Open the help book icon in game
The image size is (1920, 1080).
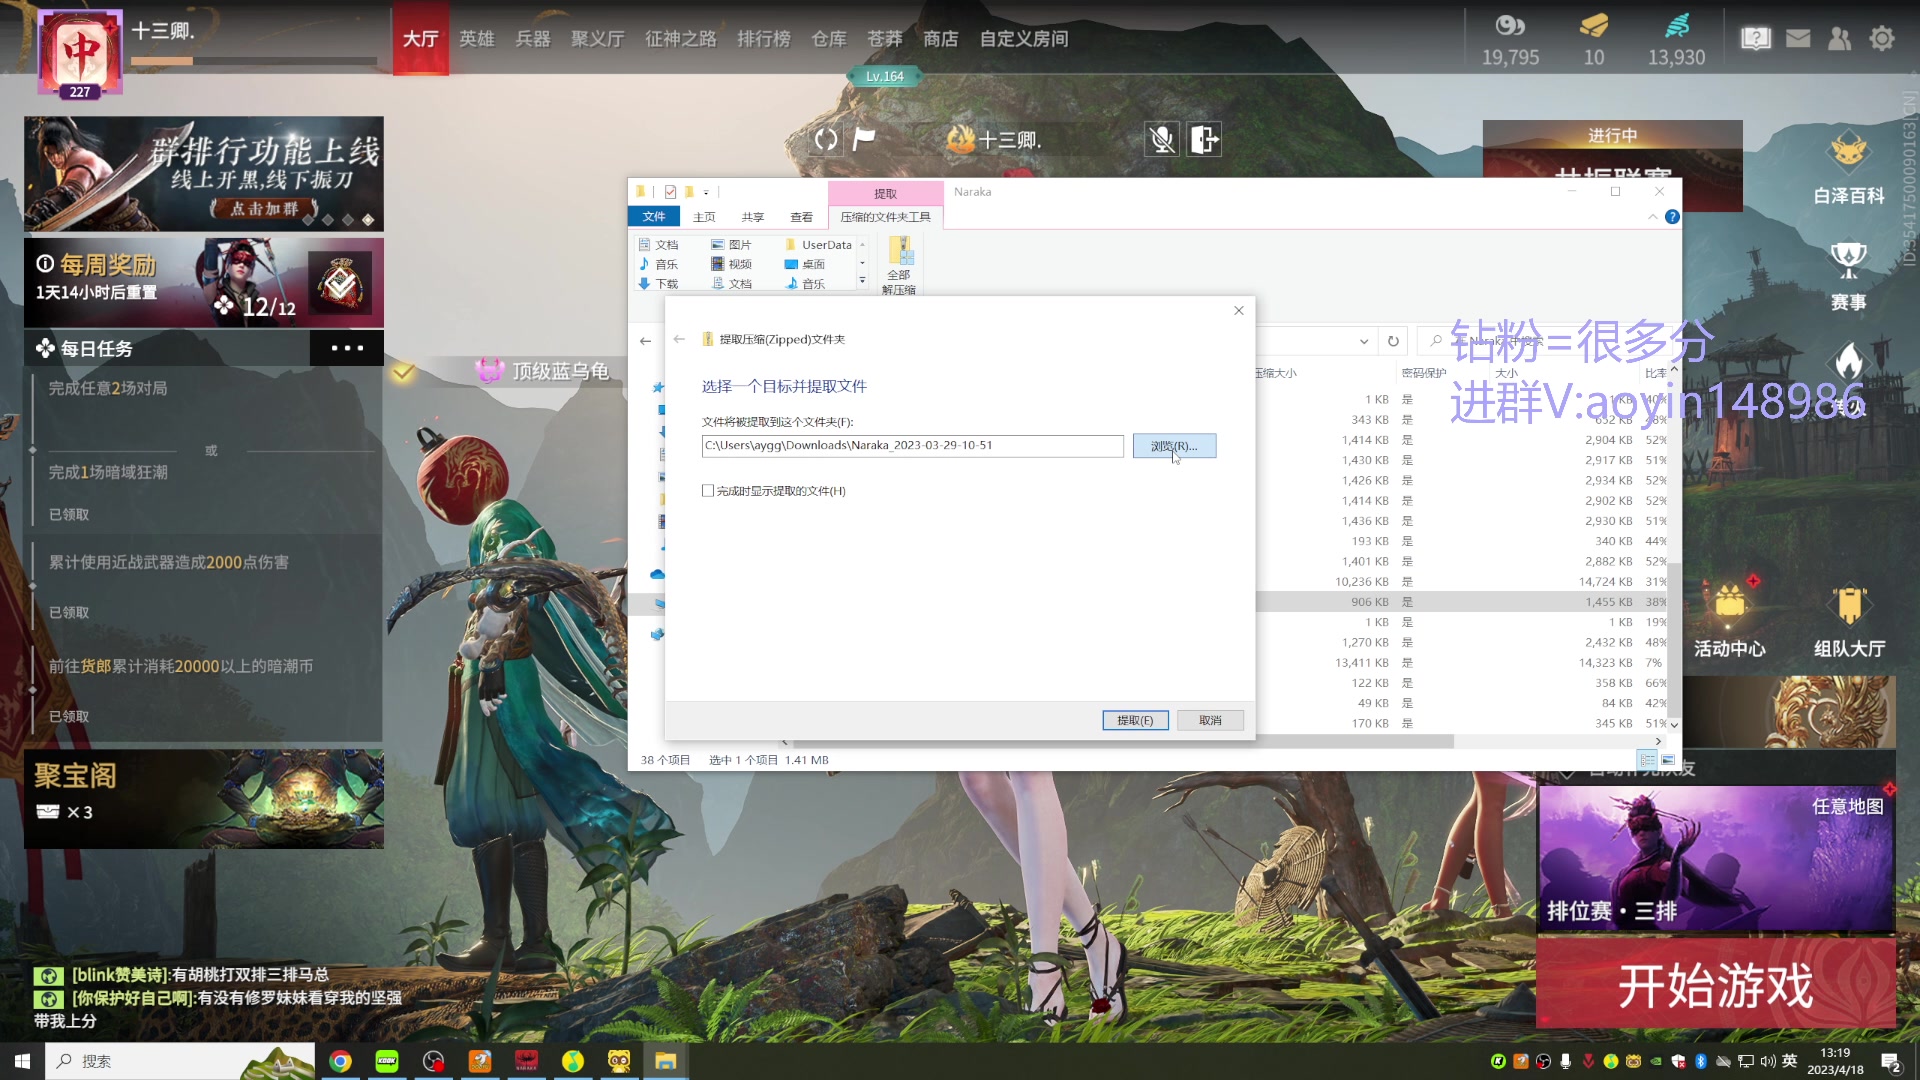tap(1756, 39)
